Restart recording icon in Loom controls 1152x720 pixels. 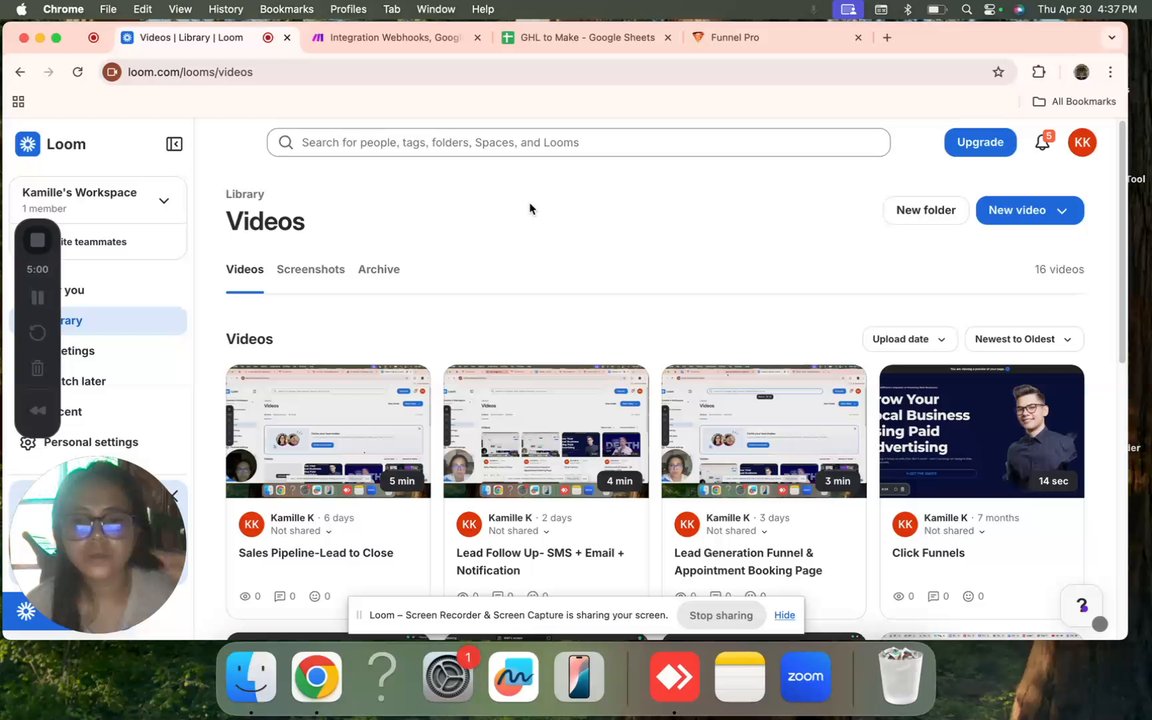(x=37, y=333)
